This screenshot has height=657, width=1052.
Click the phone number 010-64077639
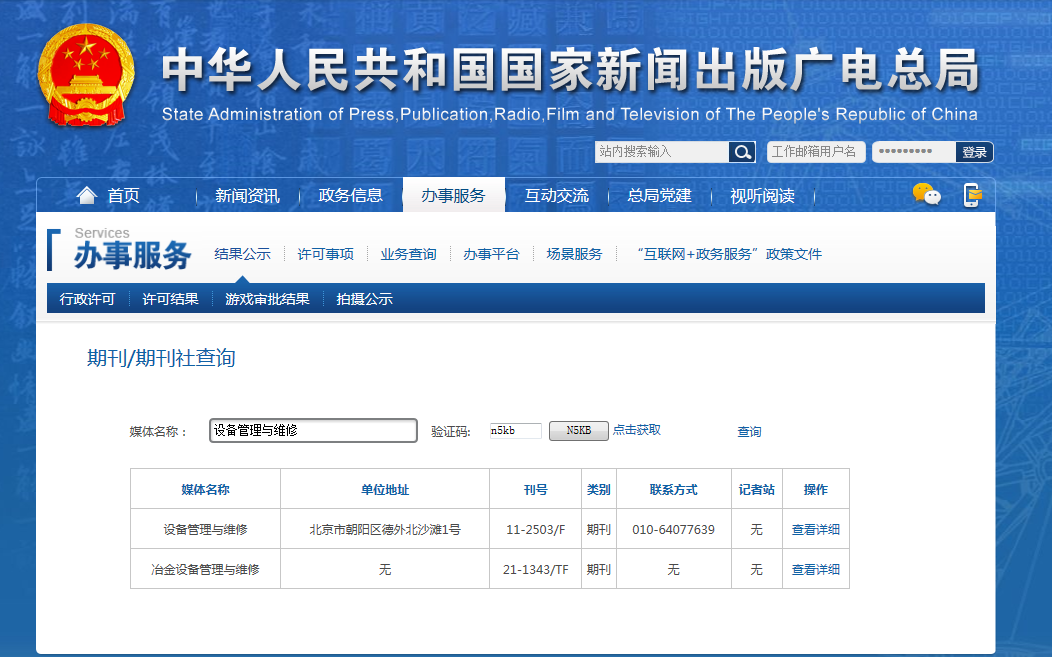pyautogui.click(x=674, y=529)
